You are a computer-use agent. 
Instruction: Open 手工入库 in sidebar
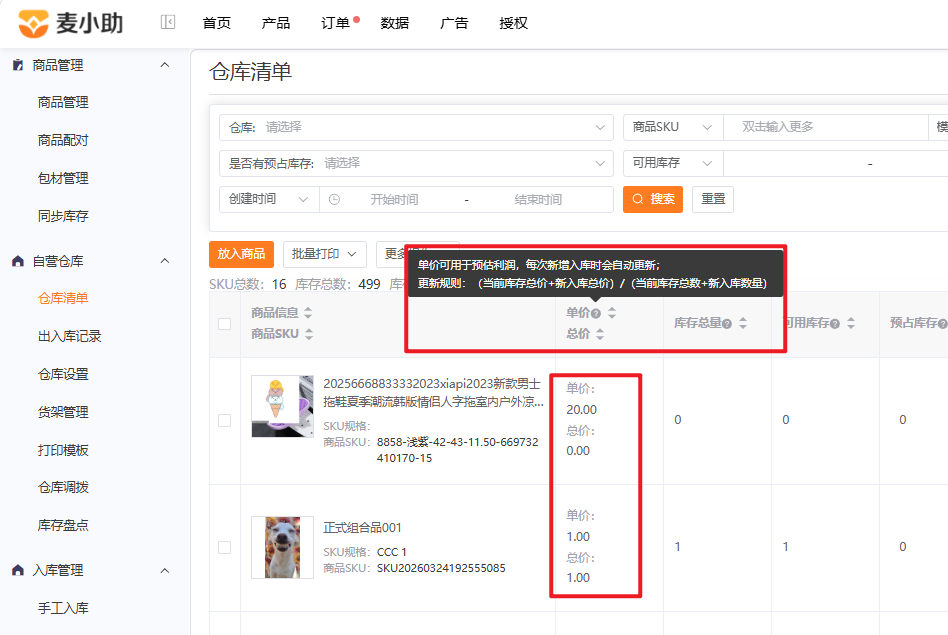click(x=63, y=608)
